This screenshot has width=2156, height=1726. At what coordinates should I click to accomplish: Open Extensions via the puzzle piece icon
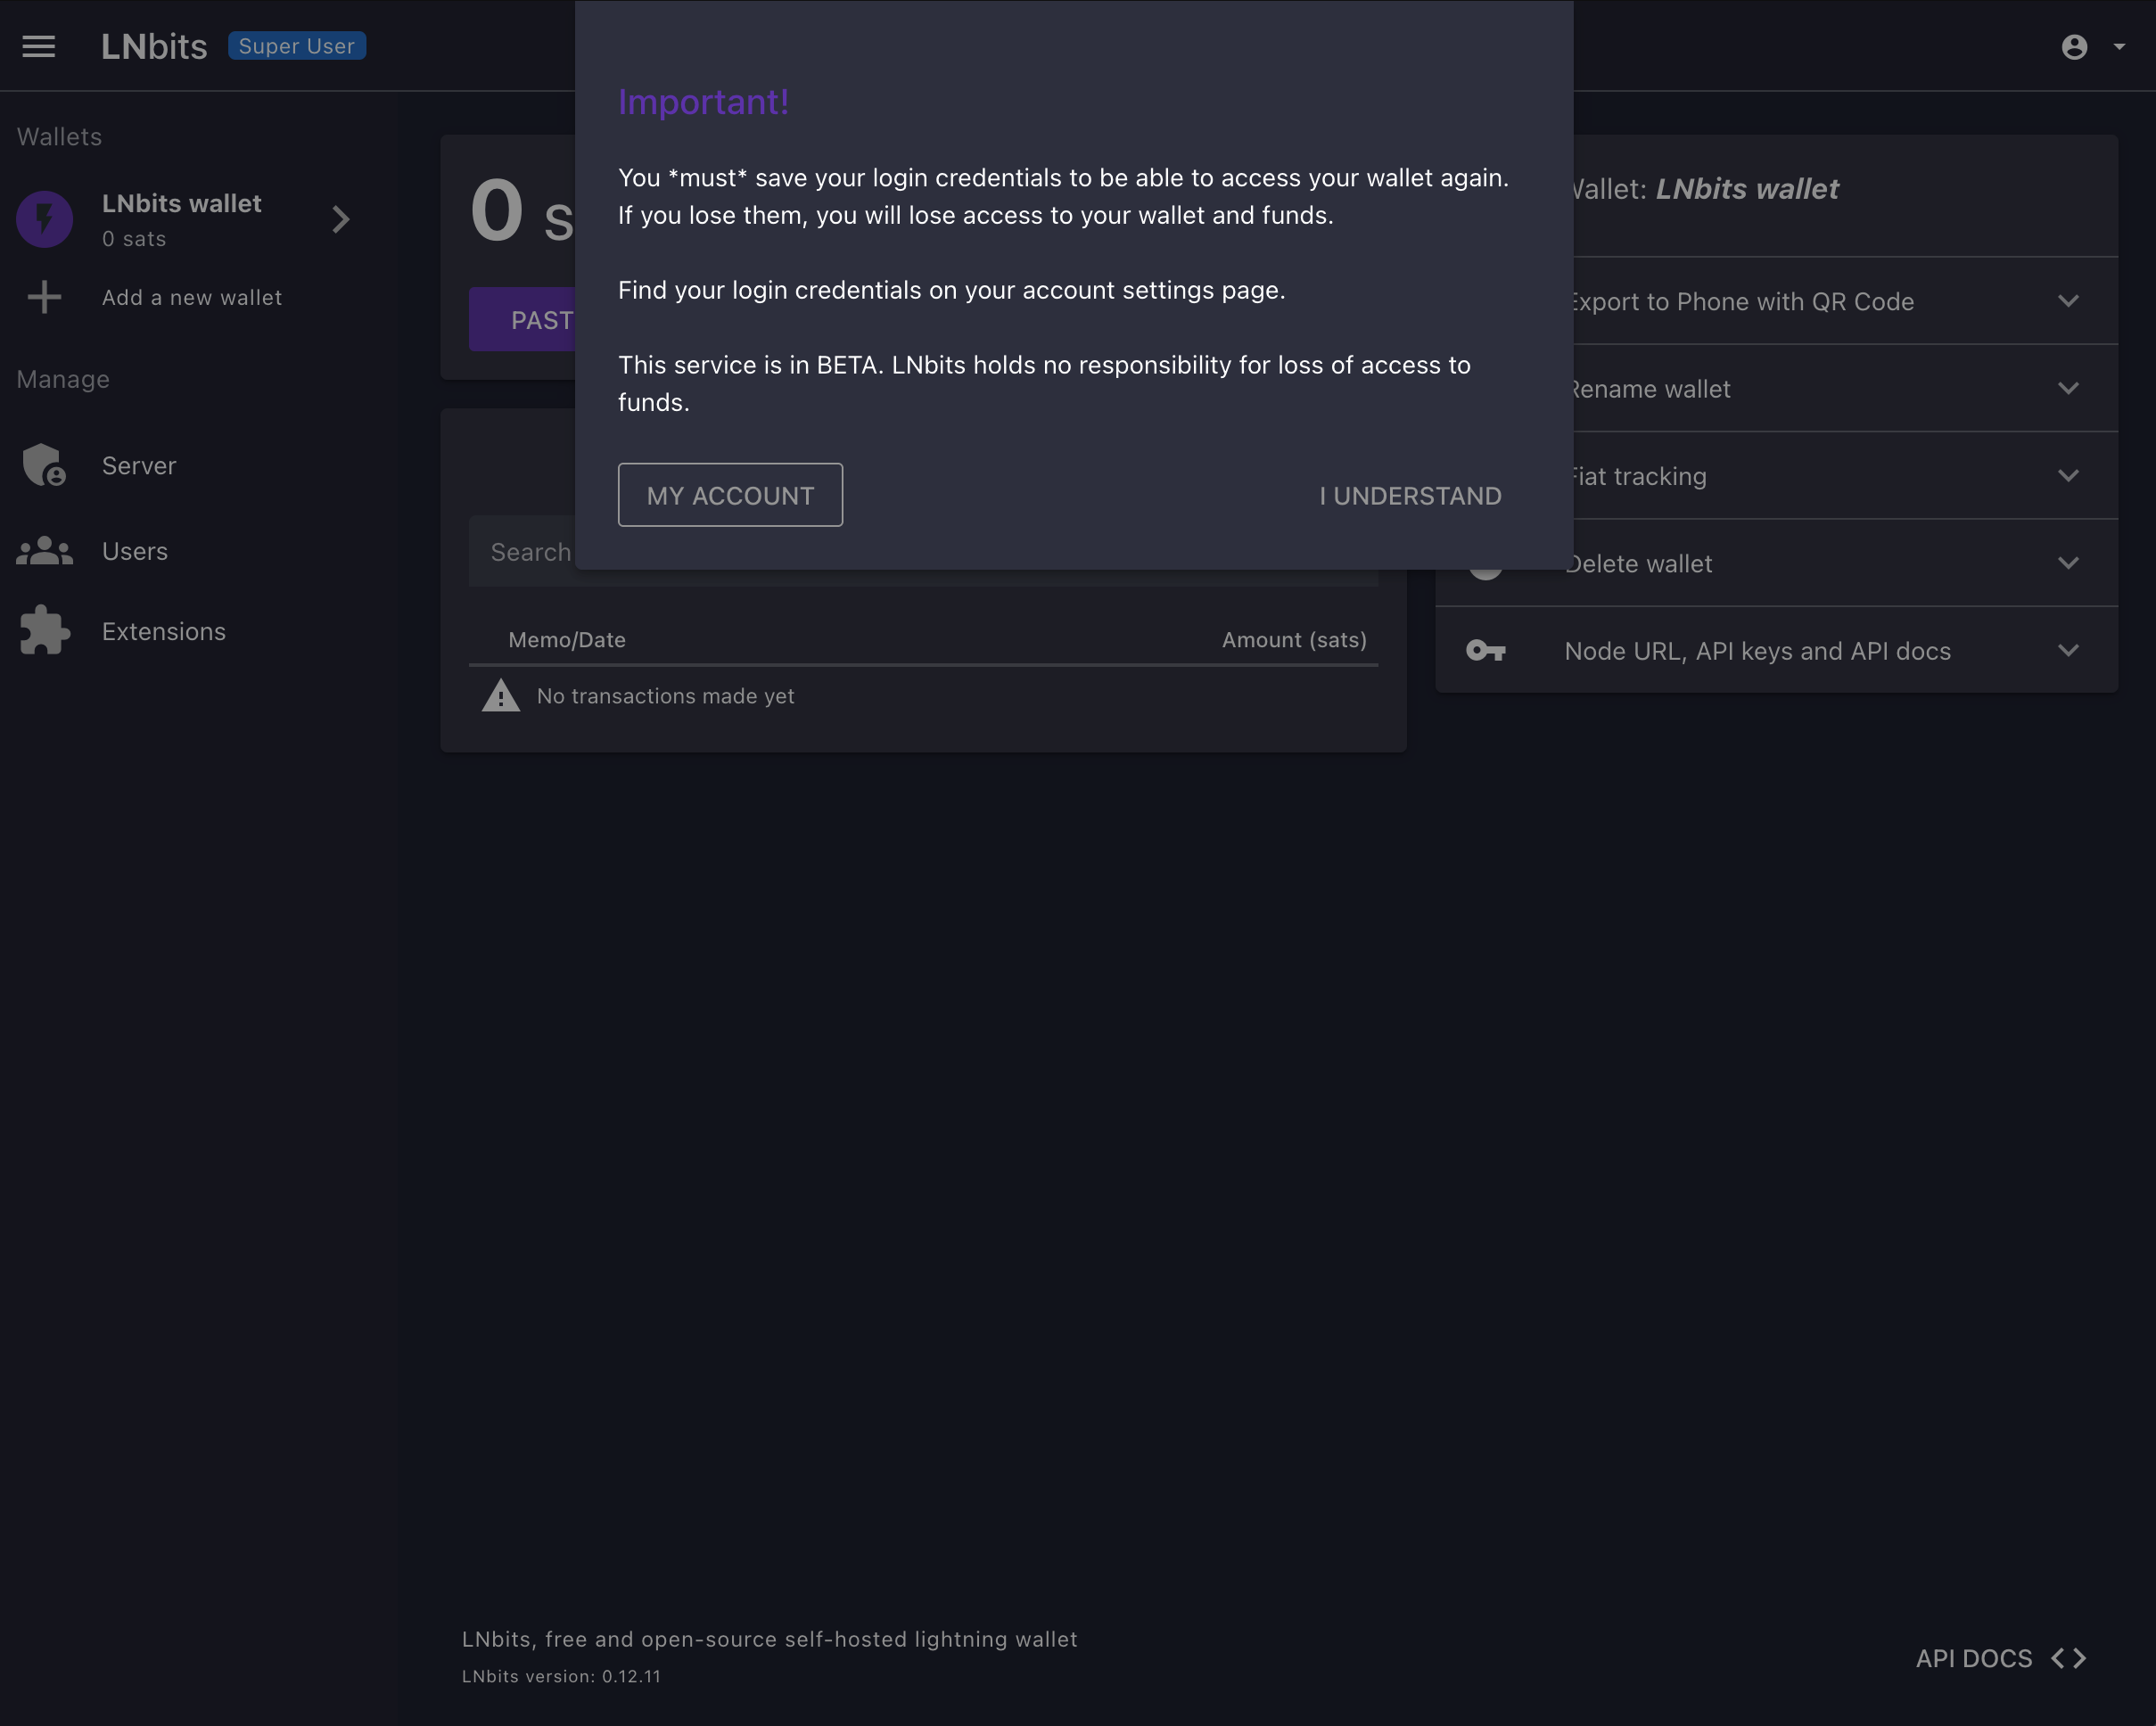tap(44, 631)
